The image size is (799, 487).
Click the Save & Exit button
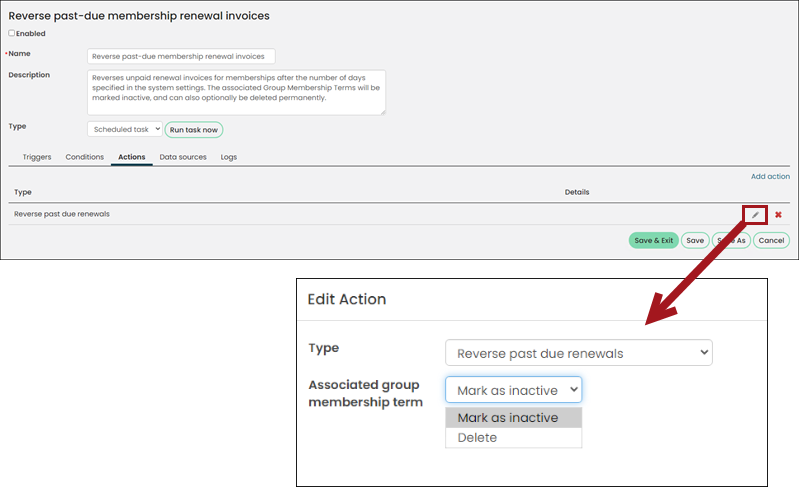tap(653, 240)
